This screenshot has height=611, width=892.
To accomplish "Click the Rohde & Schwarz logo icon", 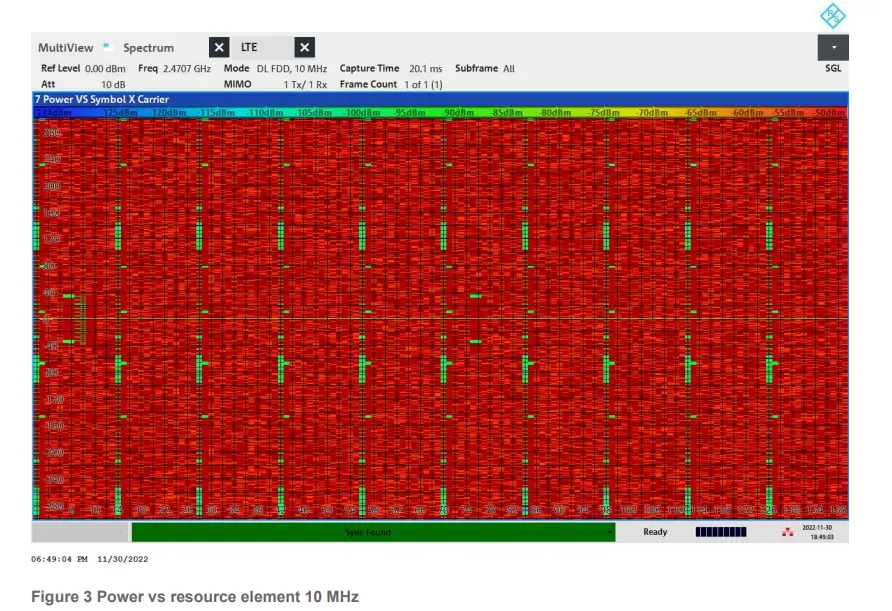I will (x=832, y=15).
